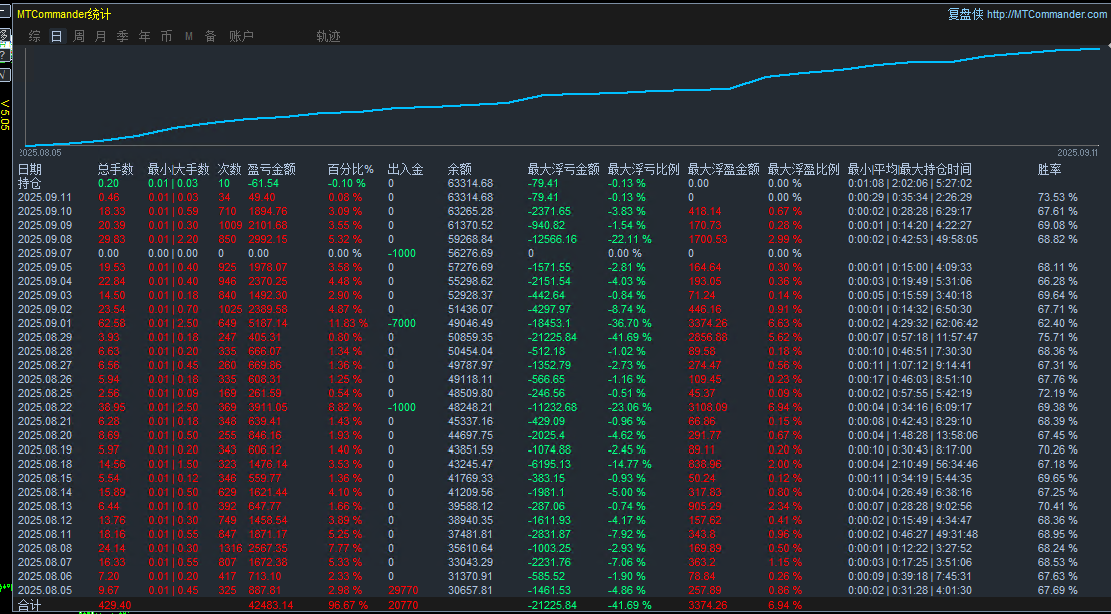
Task: Switch to 月 monthly statistics view
Action: pos(100,36)
